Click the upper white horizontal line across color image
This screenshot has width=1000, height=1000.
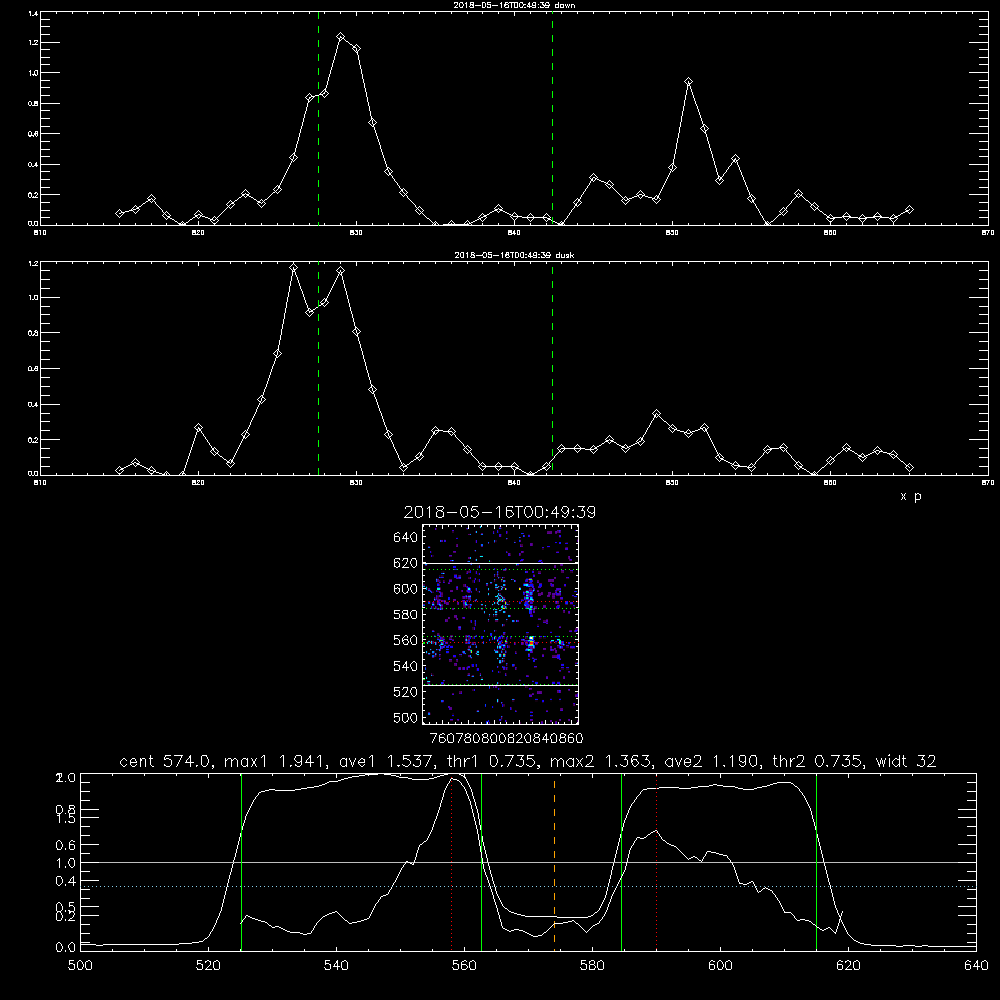501,563
